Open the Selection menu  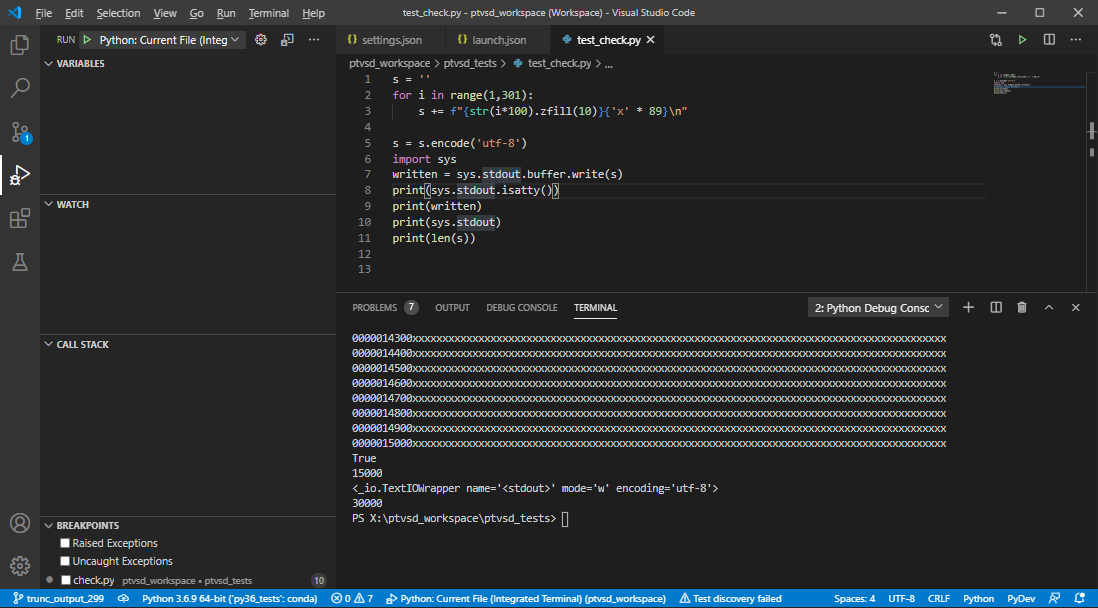pyautogui.click(x=118, y=13)
